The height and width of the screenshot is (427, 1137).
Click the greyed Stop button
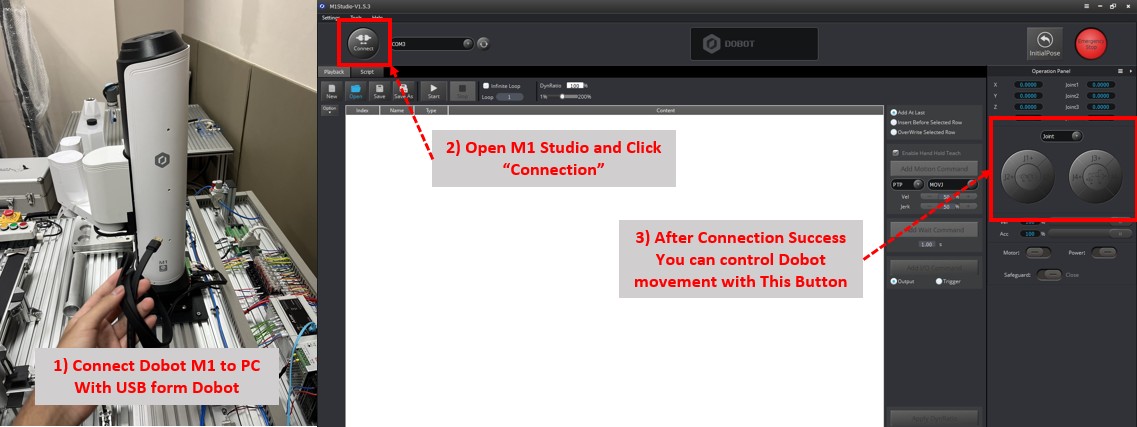[463, 91]
